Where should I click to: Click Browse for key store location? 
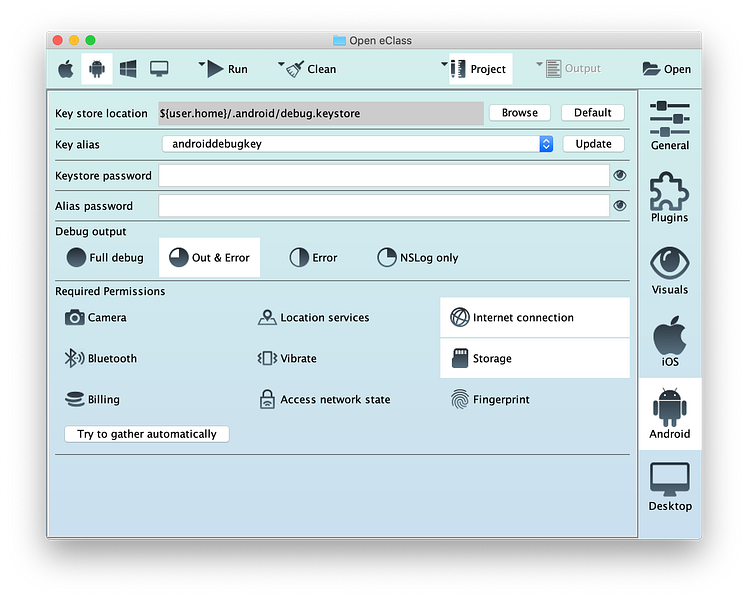[519, 113]
